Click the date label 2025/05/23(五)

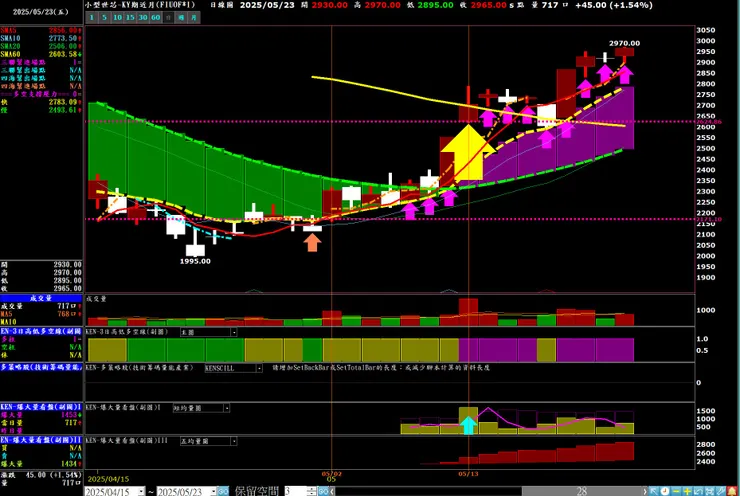(x=41, y=12)
